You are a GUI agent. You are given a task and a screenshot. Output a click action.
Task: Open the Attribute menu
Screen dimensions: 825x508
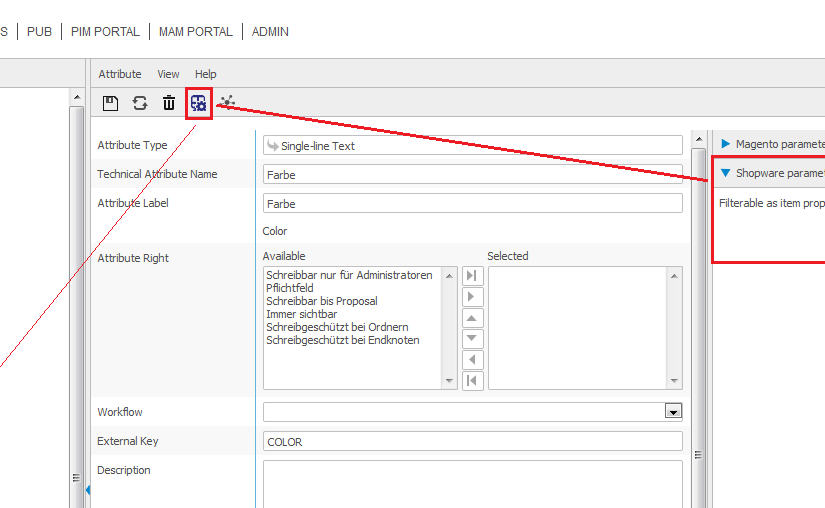pyautogui.click(x=119, y=74)
